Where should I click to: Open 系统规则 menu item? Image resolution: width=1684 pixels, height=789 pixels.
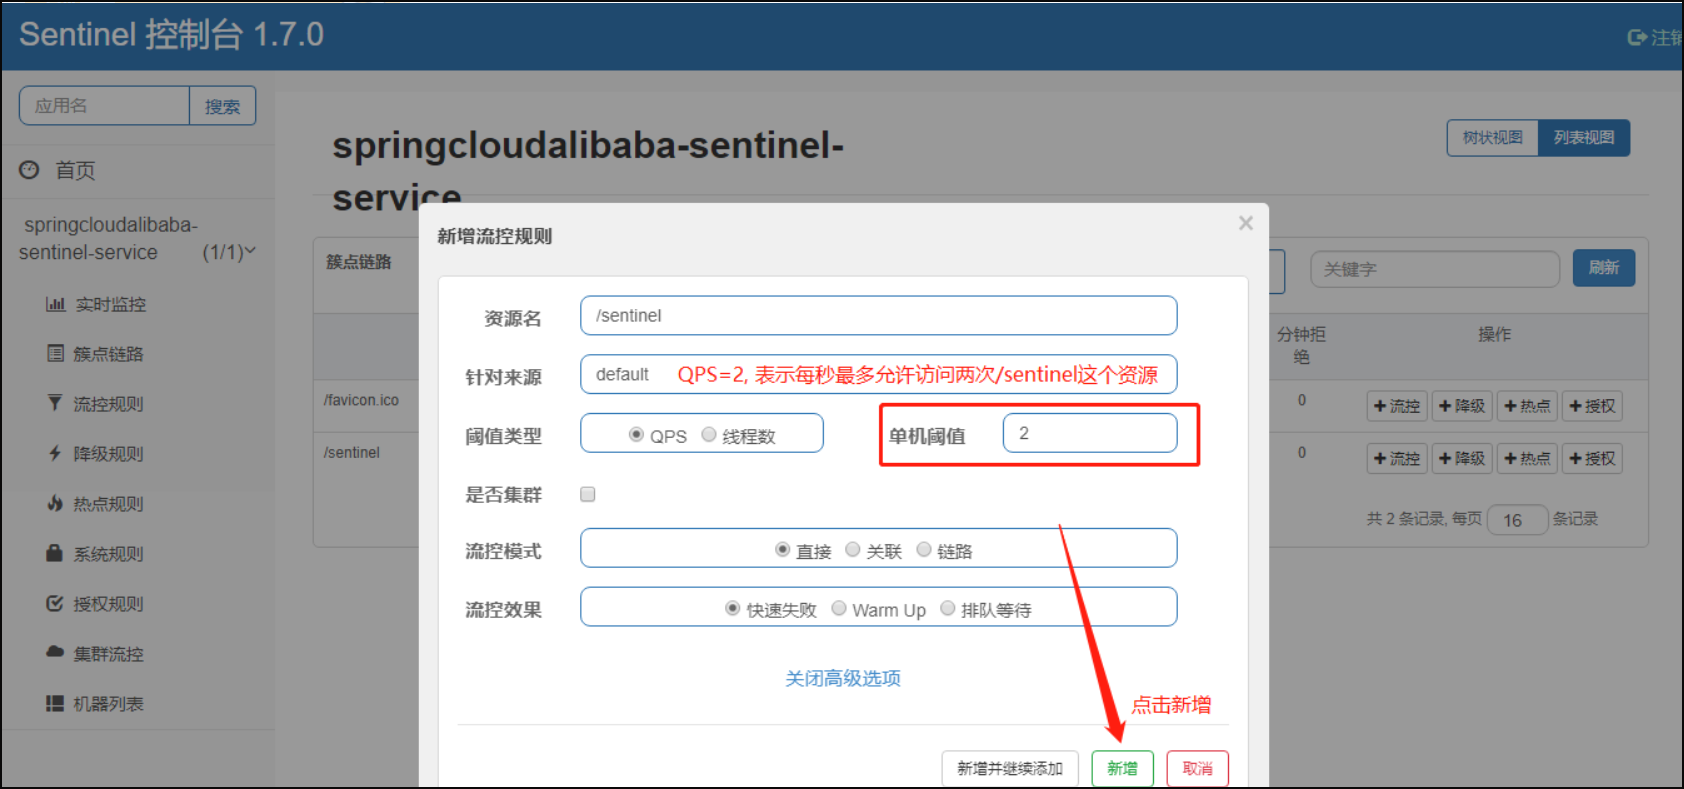click(x=108, y=554)
